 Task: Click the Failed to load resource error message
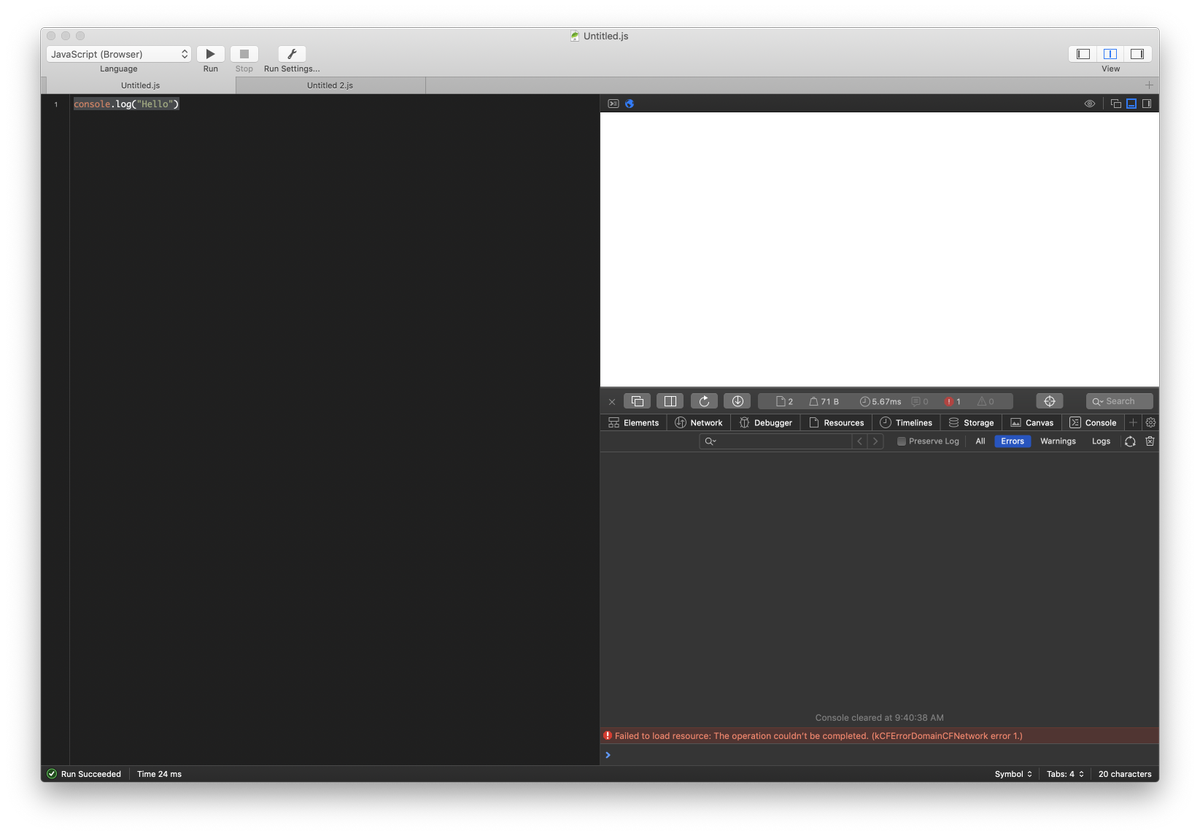pos(880,736)
